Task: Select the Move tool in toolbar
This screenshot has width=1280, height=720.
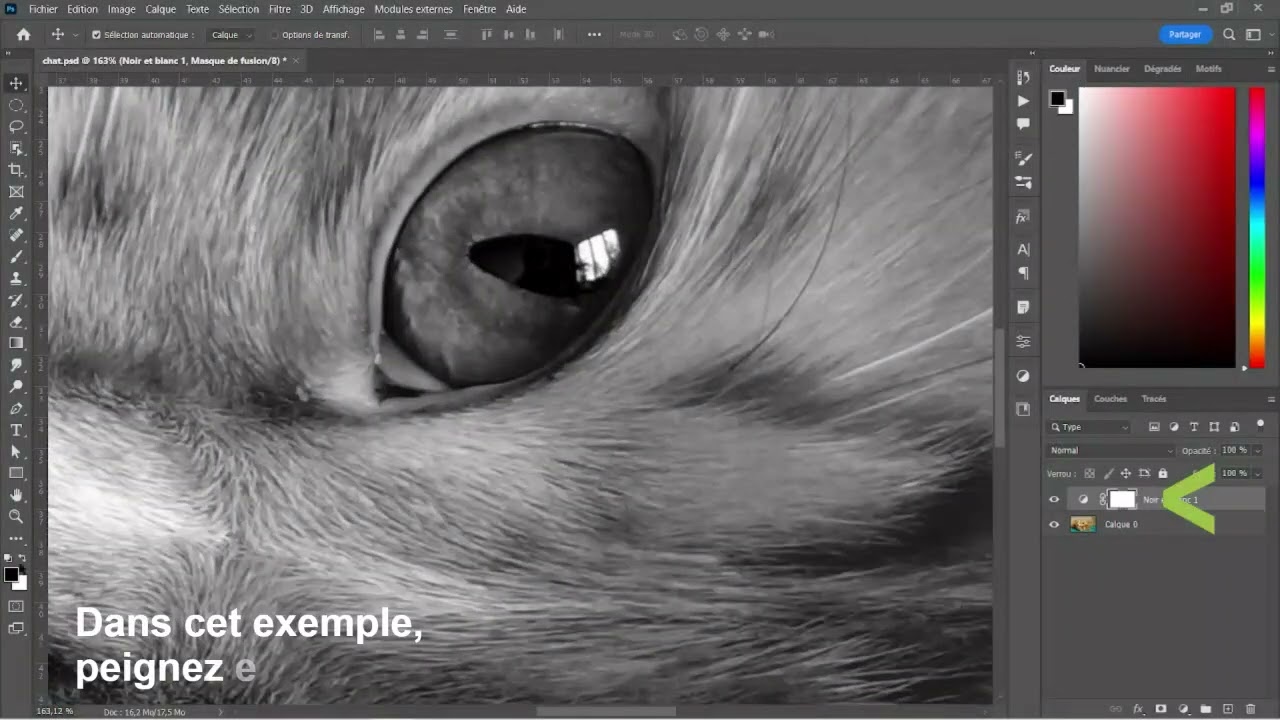Action: pyautogui.click(x=16, y=83)
